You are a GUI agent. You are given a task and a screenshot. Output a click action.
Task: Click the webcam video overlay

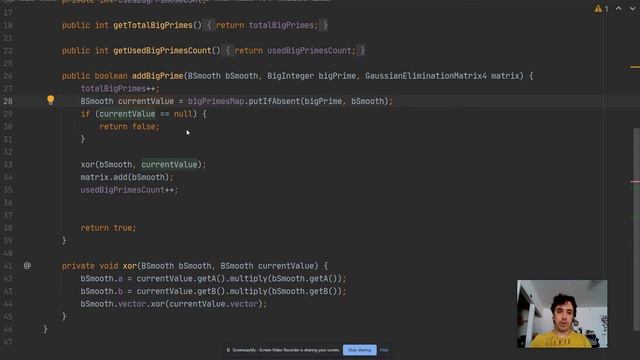[x=562, y=314]
